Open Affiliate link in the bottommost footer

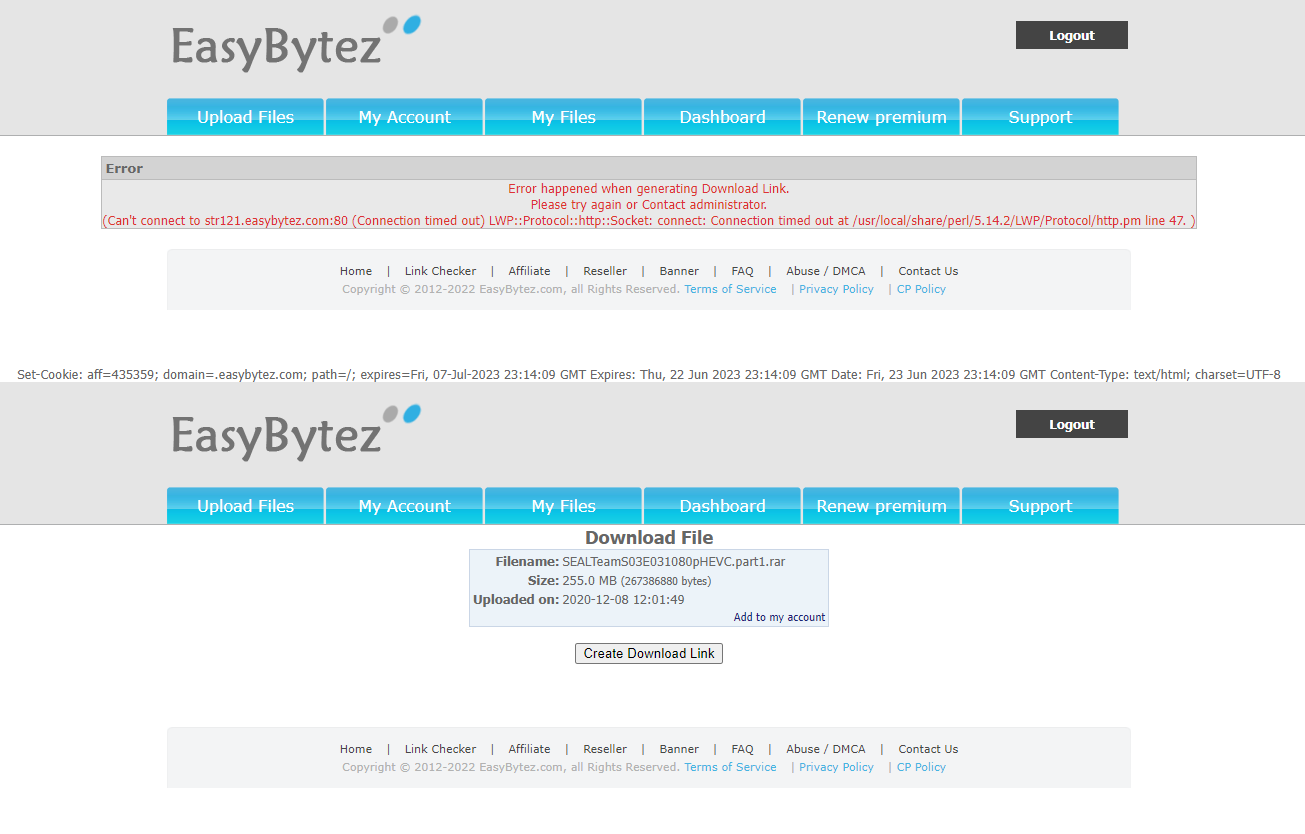coord(529,749)
